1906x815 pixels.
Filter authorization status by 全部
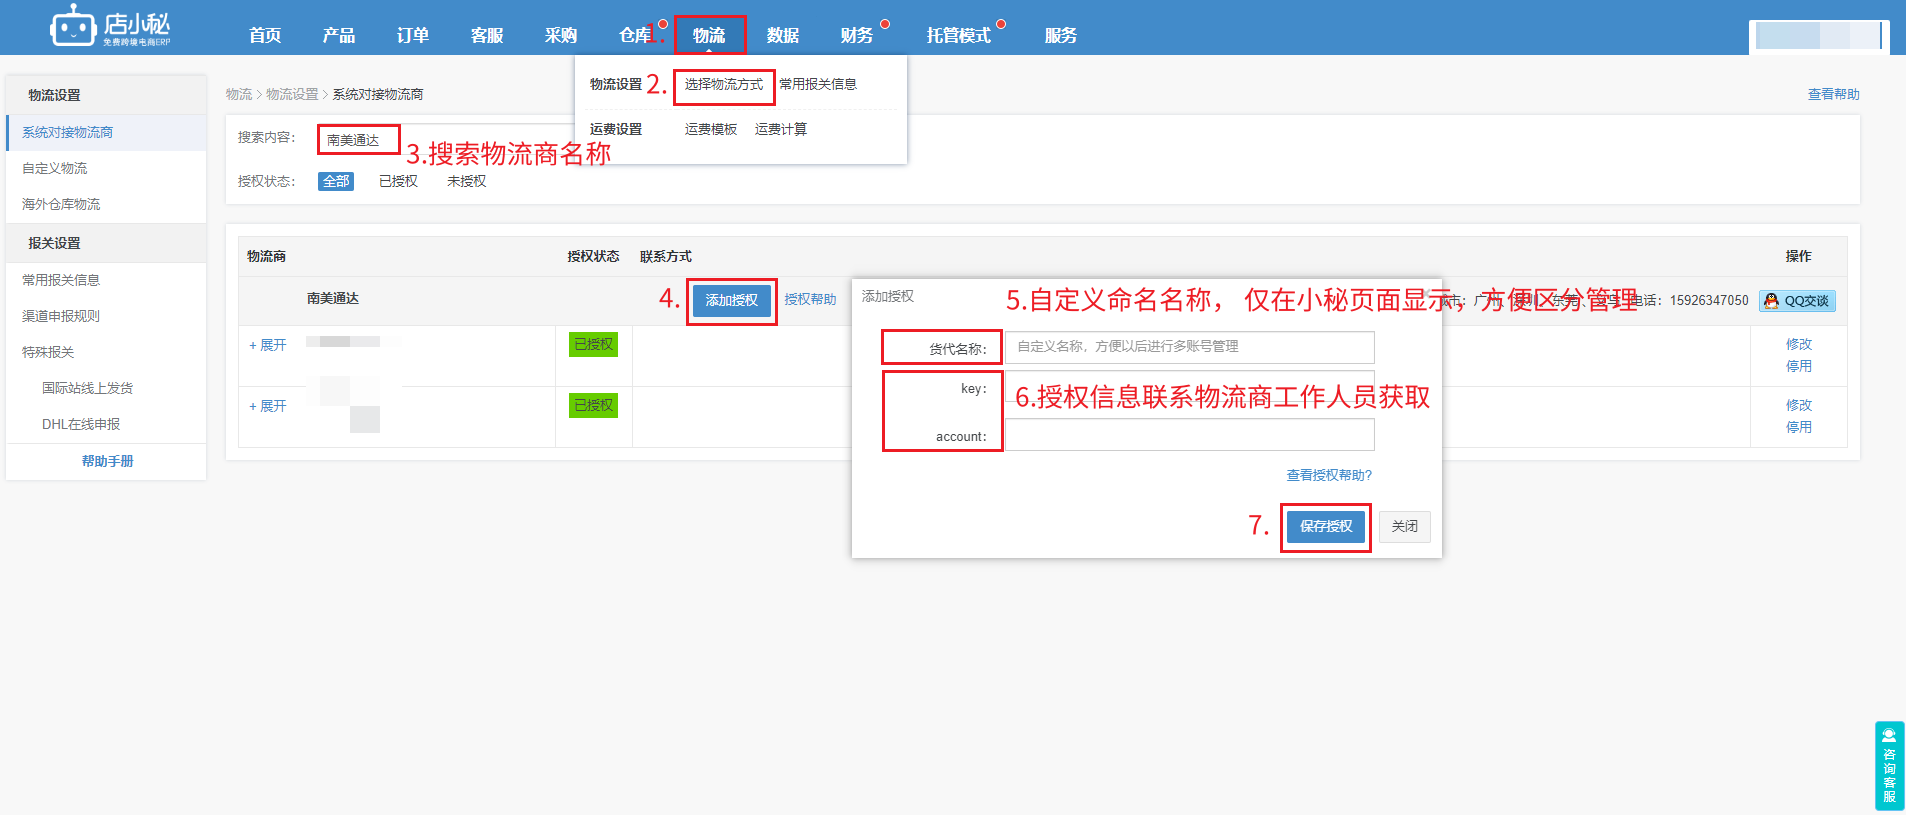point(336,181)
